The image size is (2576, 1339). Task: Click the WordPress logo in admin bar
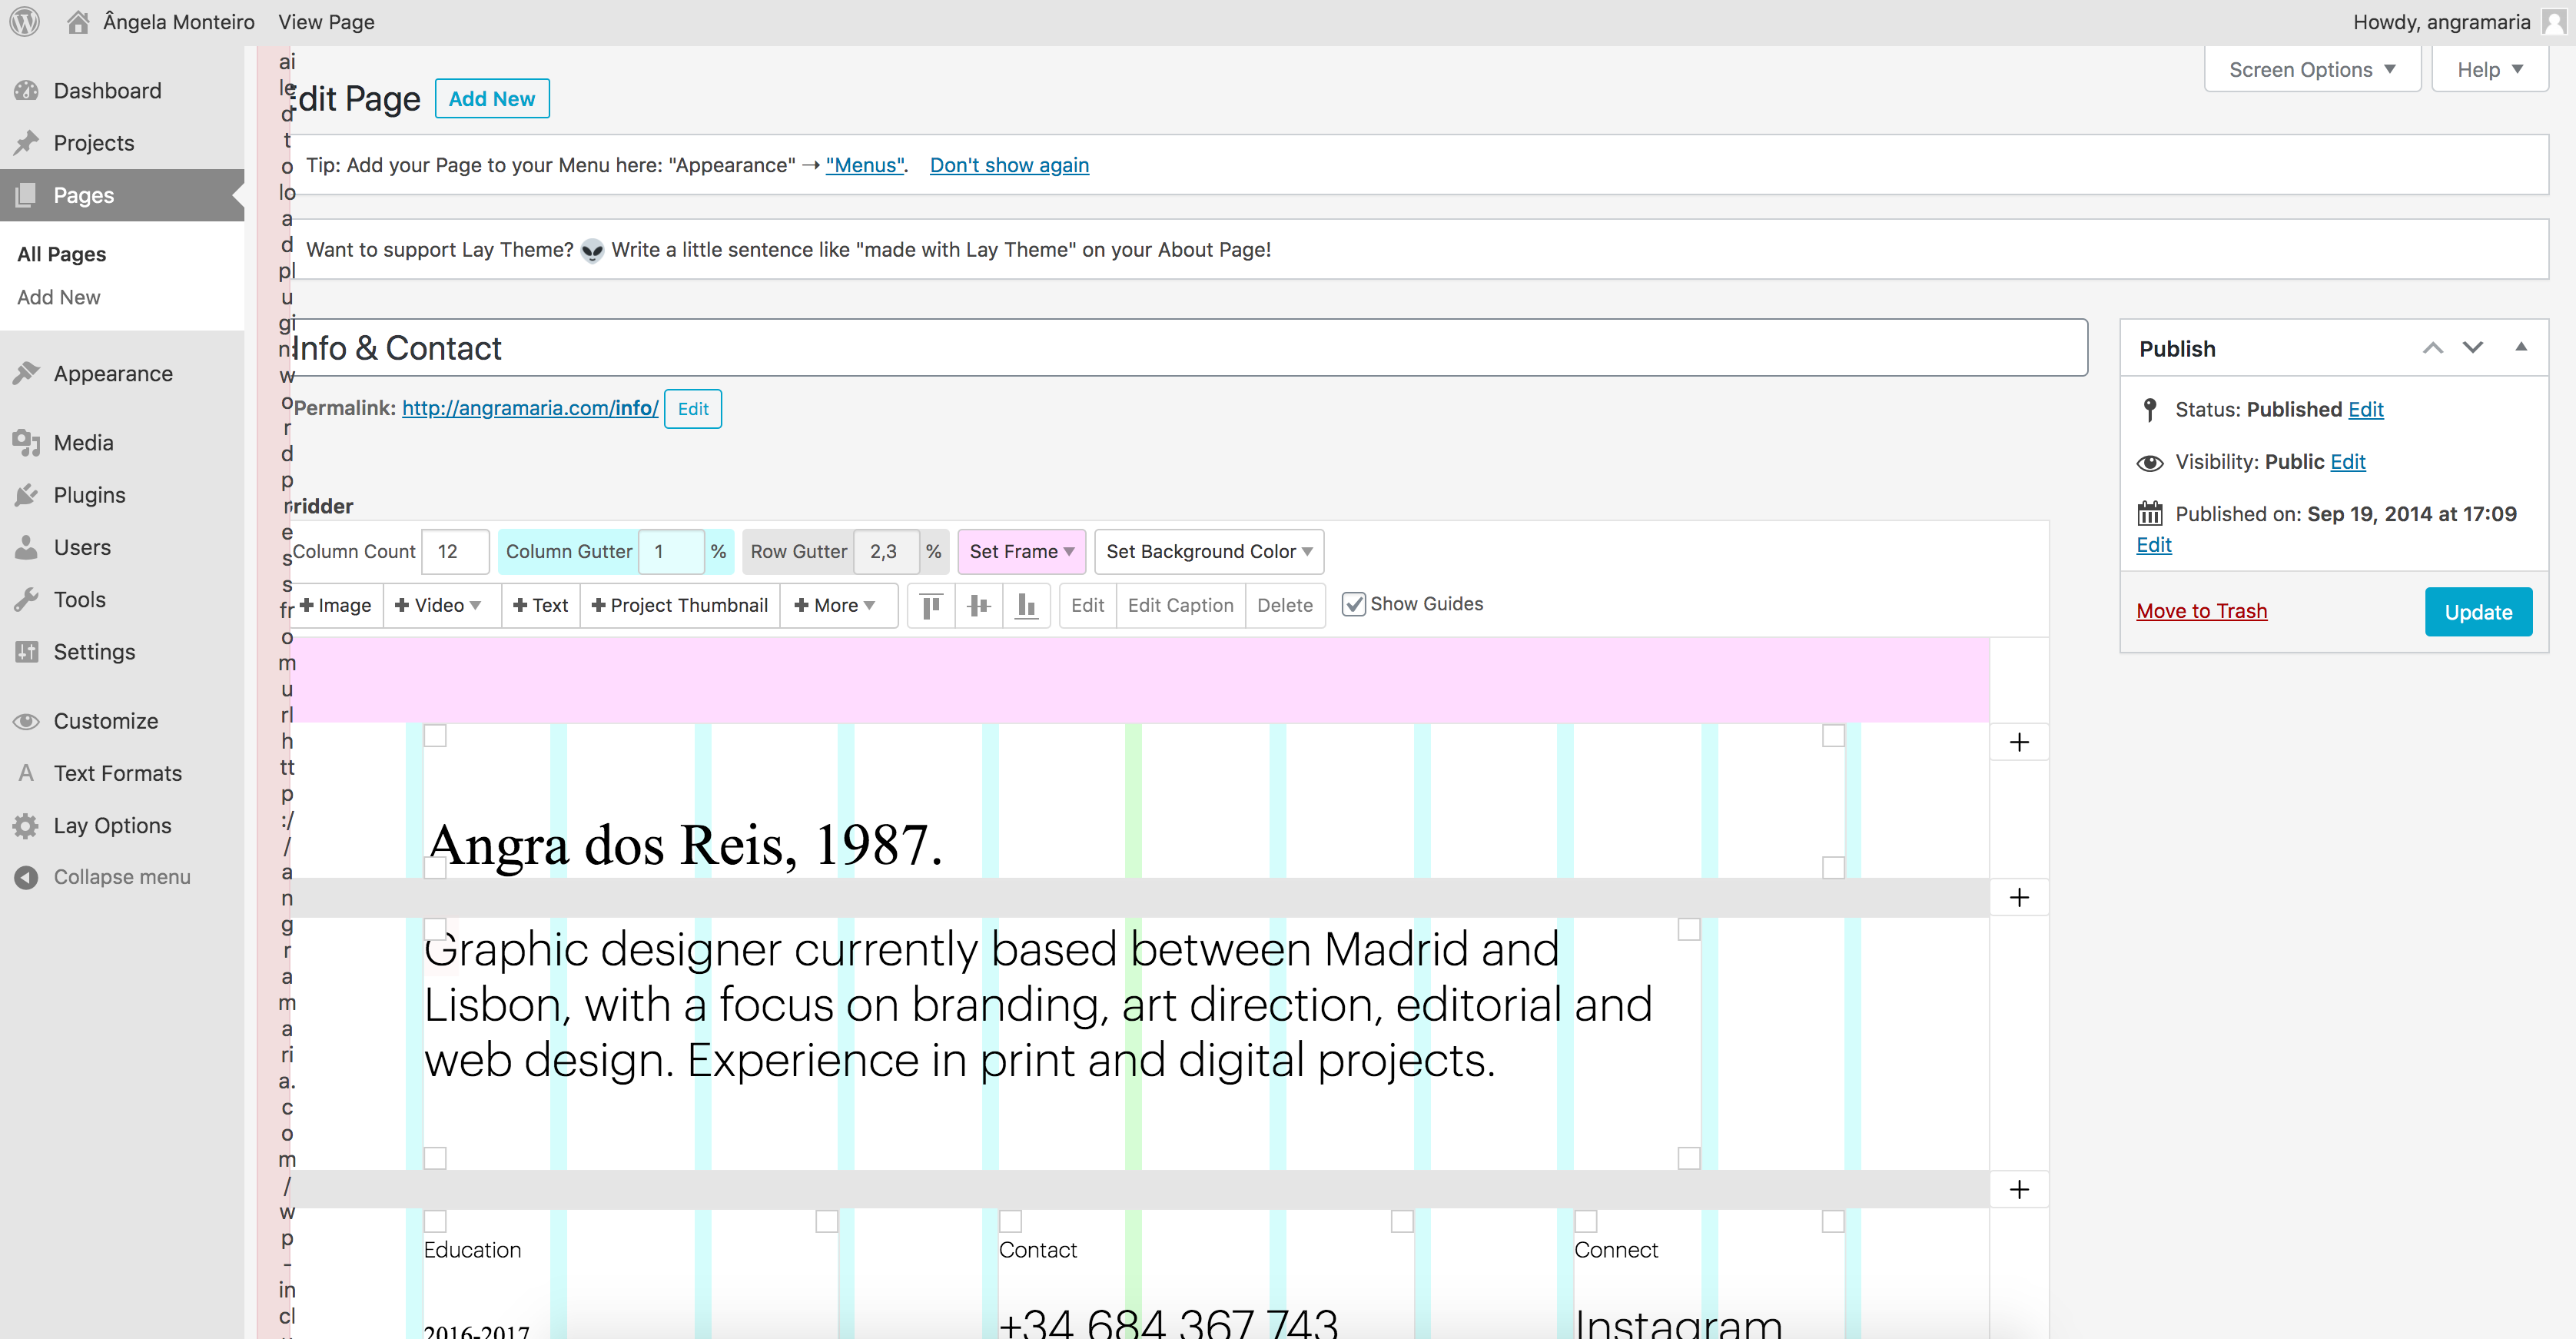tap(24, 21)
